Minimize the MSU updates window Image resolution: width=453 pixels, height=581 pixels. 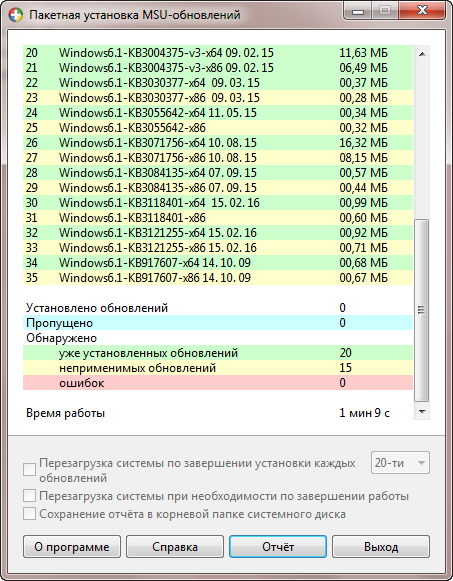point(357,11)
